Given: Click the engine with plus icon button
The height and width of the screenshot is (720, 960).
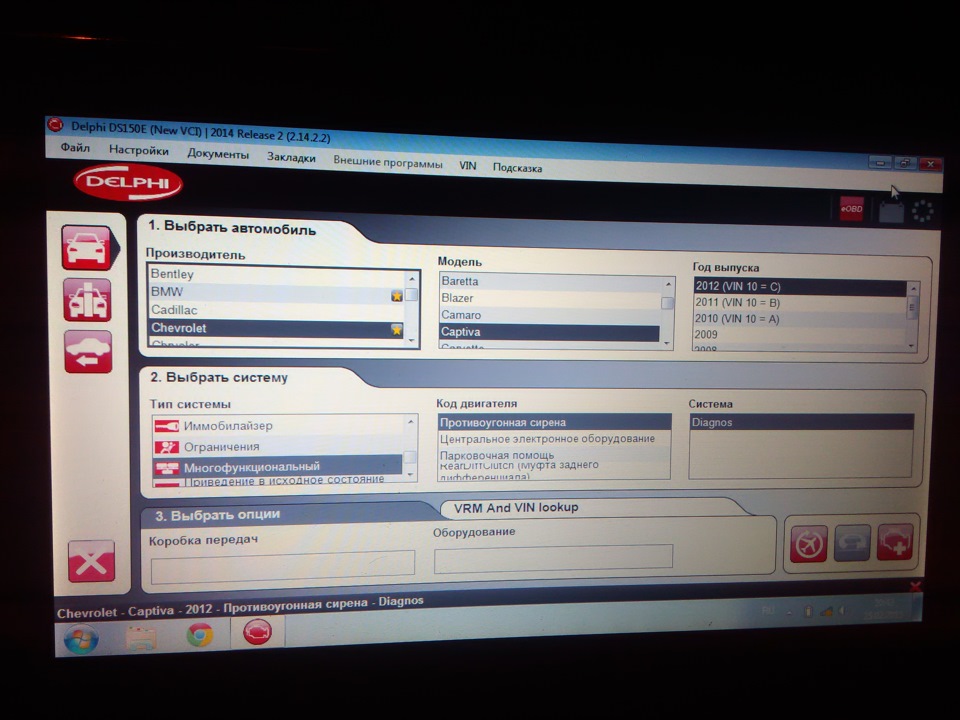Looking at the screenshot, I should click(895, 542).
